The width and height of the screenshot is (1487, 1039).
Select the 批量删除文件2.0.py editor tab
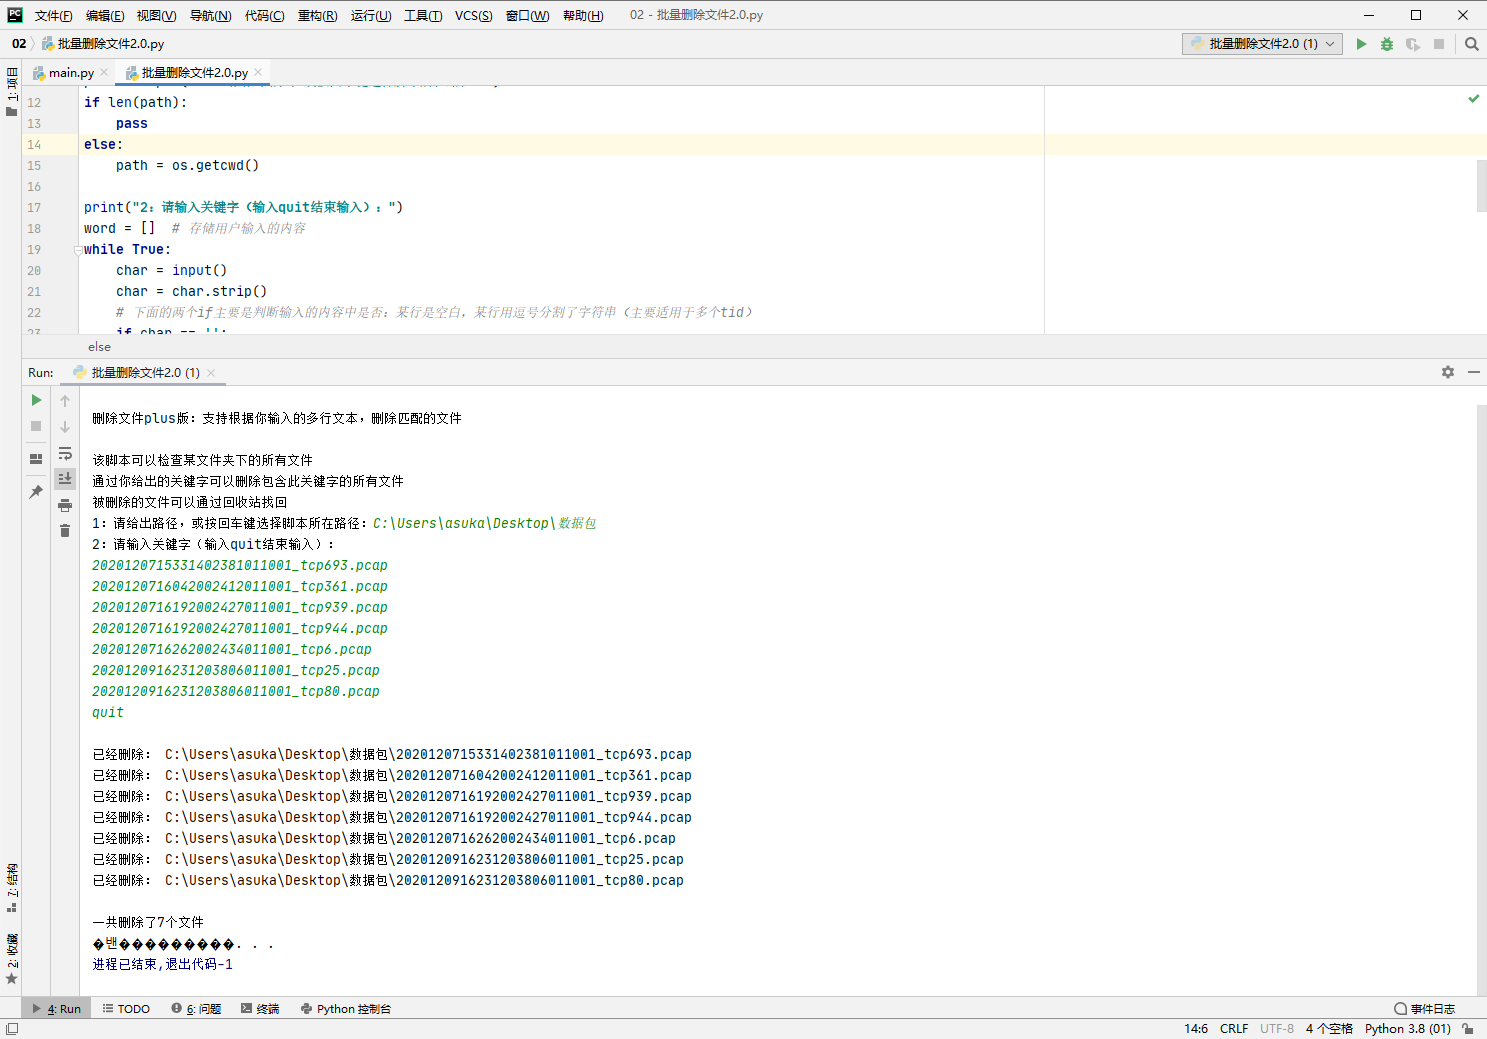pos(194,73)
